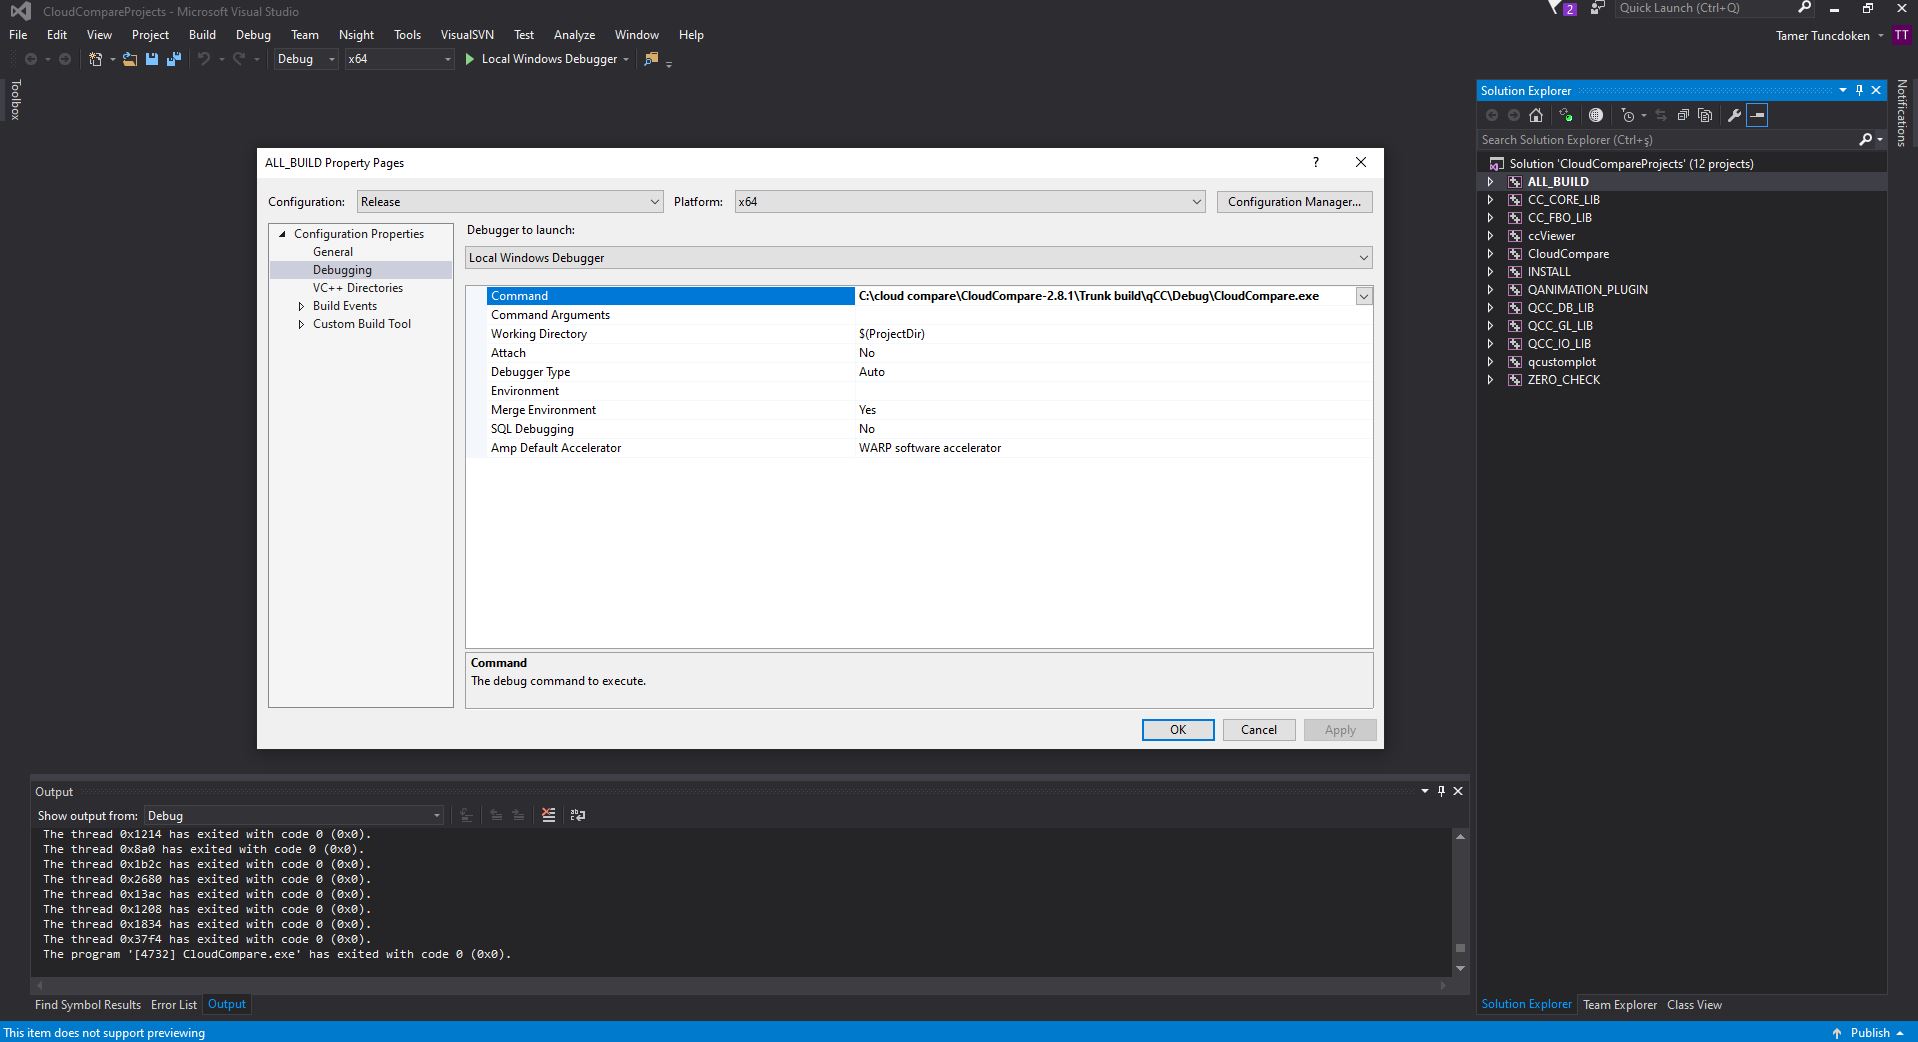Clear all output with the Clear All icon
The width and height of the screenshot is (1918, 1042).
(x=548, y=815)
